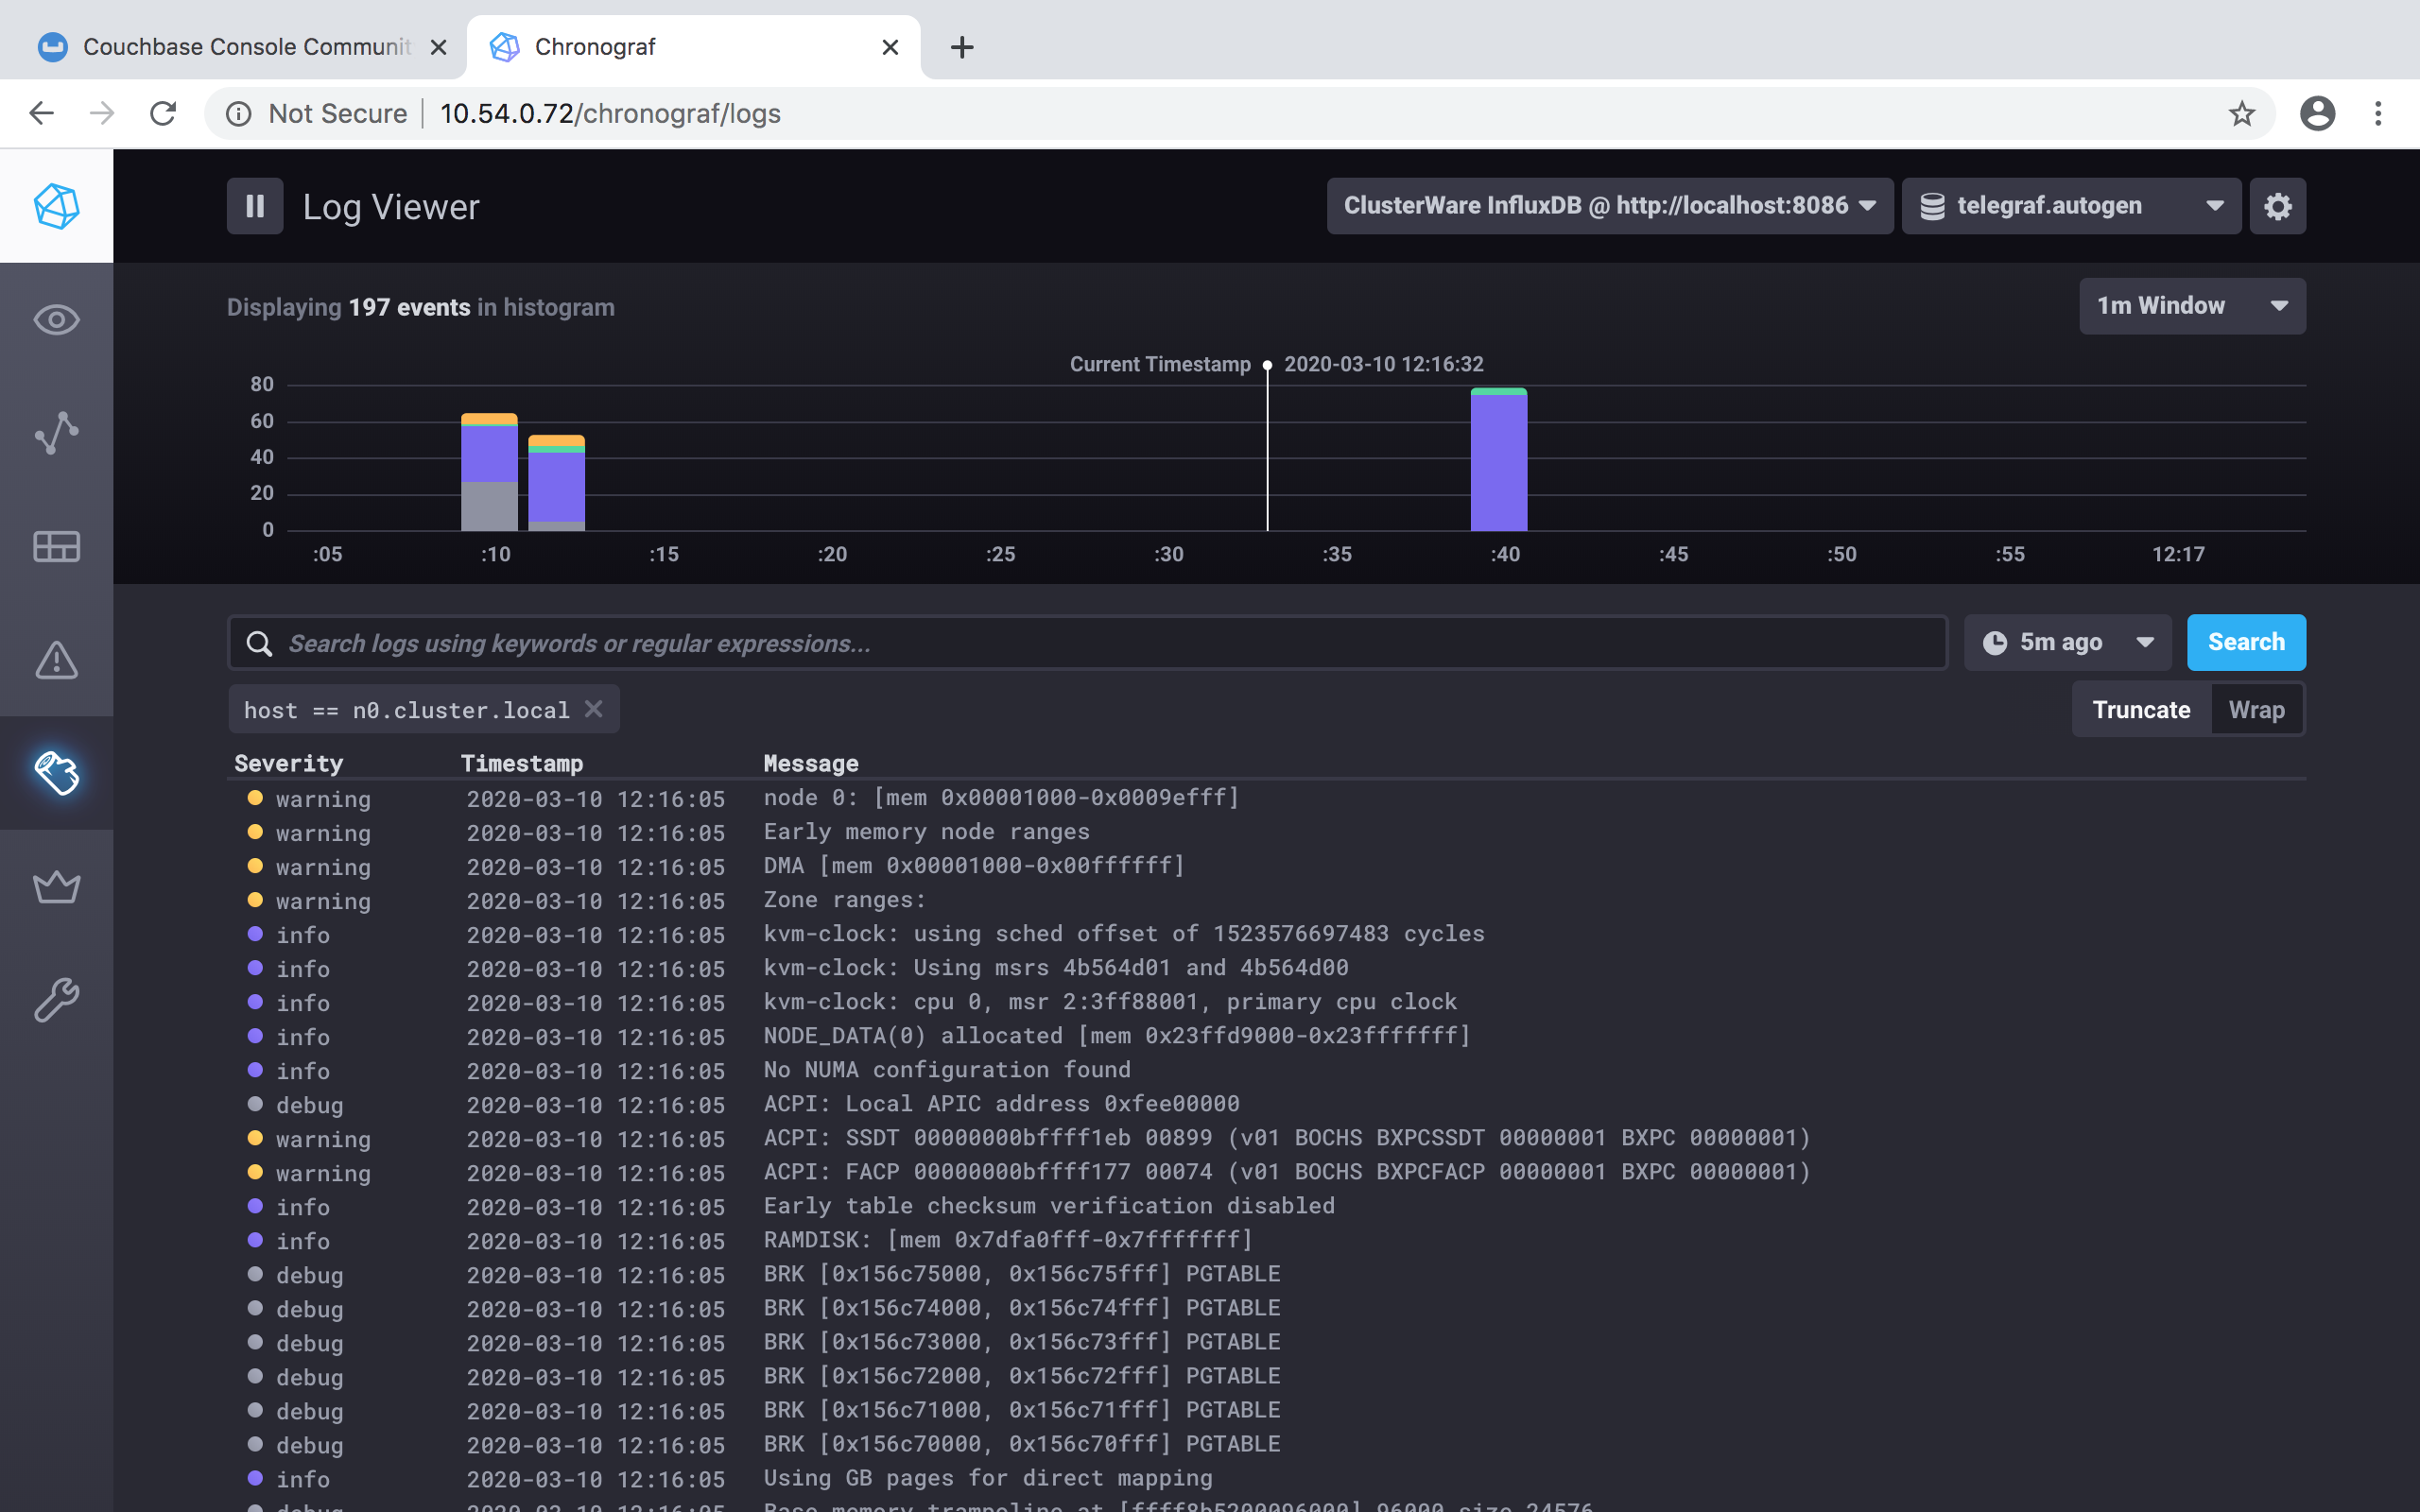
Task: Click 'ACPI: Local APIC address 0xfee00000' message
Action: [x=1001, y=1104]
